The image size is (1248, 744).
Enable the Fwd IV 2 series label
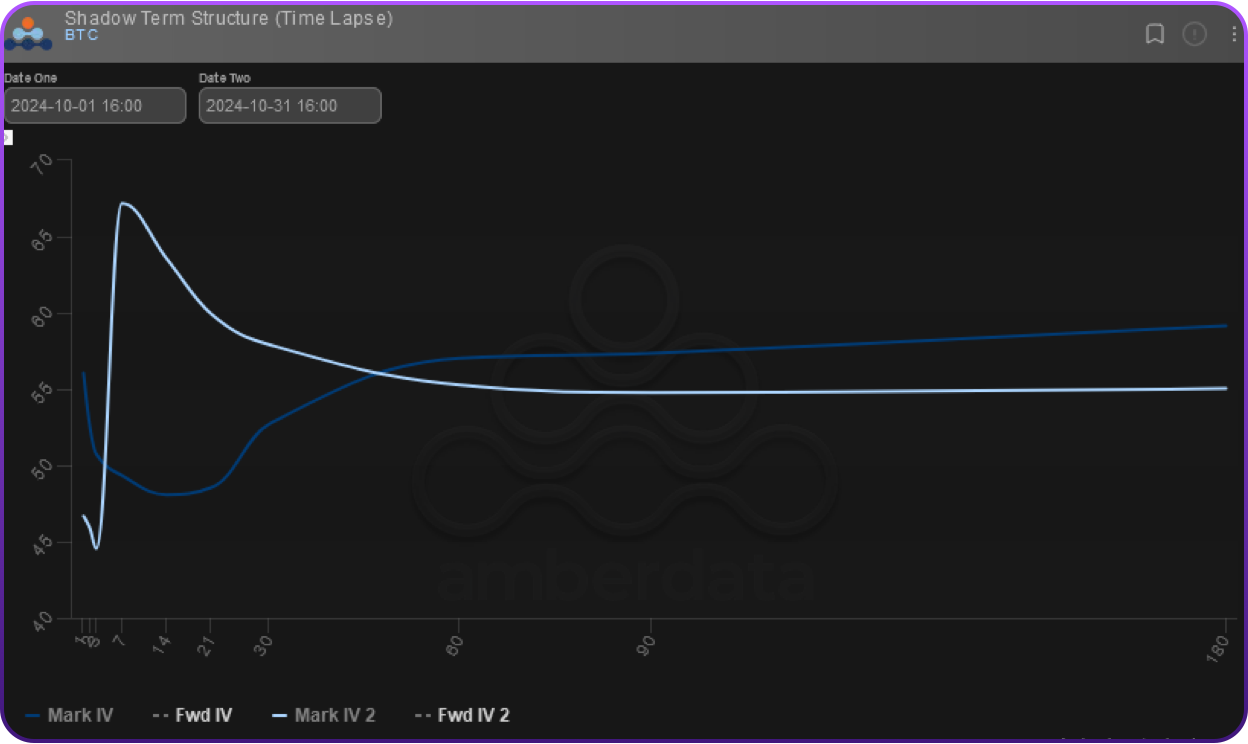pyautogui.click(x=474, y=716)
